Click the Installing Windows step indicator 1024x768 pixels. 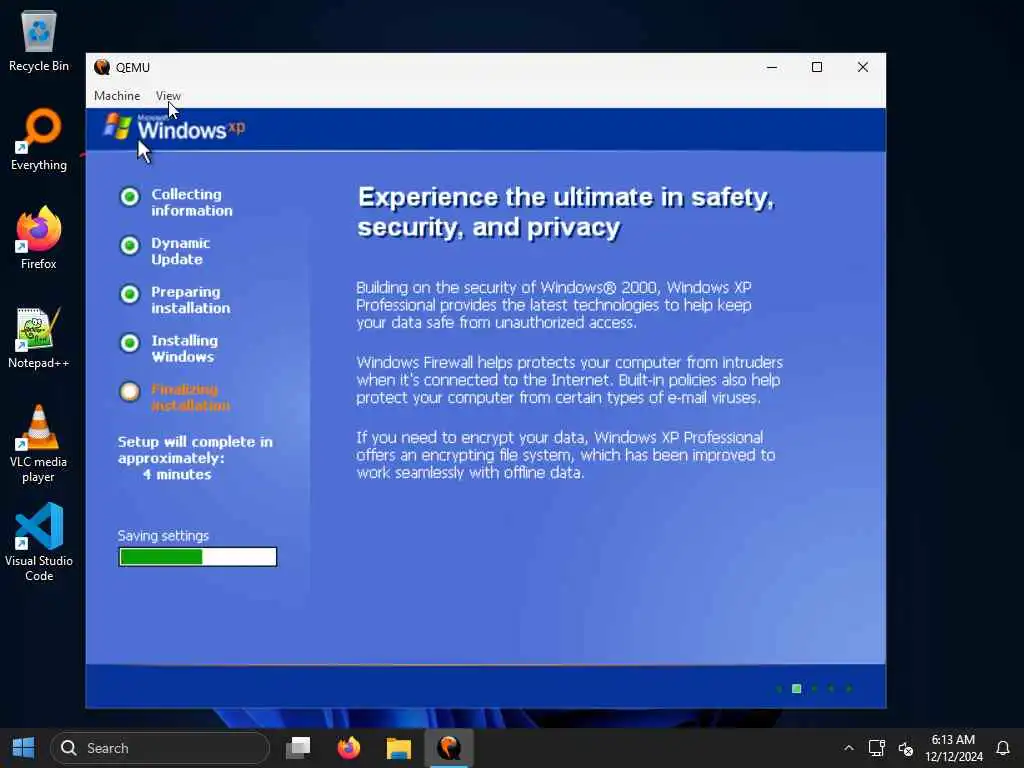pyautogui.click(x=130, y=343)
